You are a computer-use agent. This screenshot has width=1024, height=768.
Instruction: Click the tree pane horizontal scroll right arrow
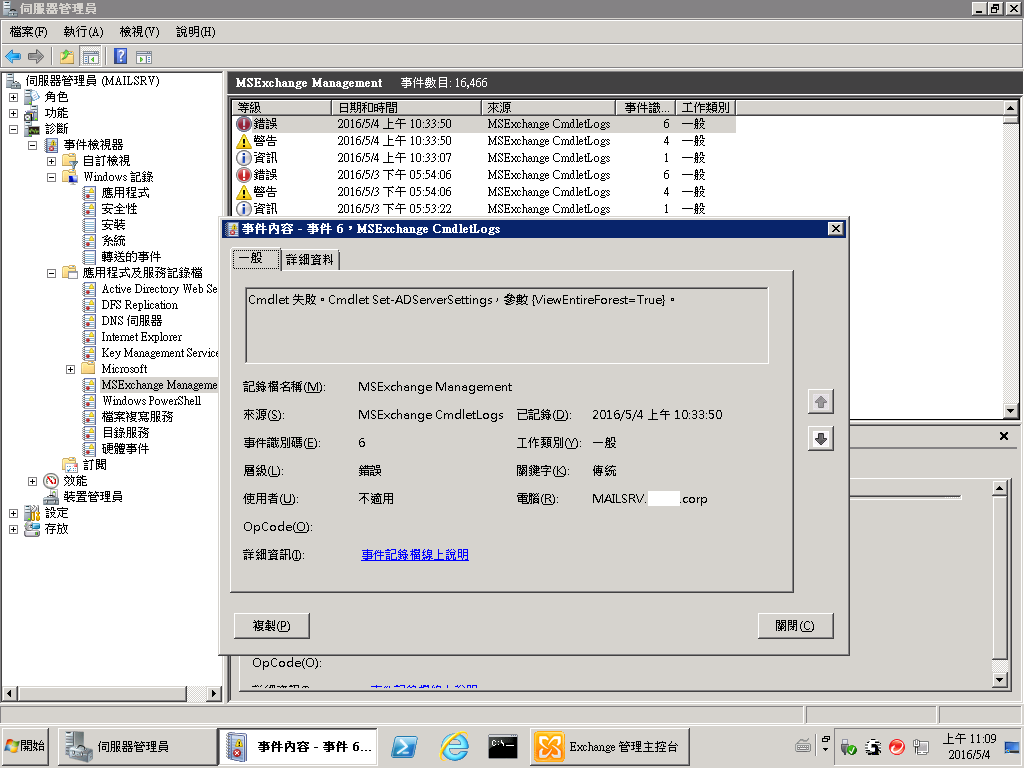click(213, 694)
